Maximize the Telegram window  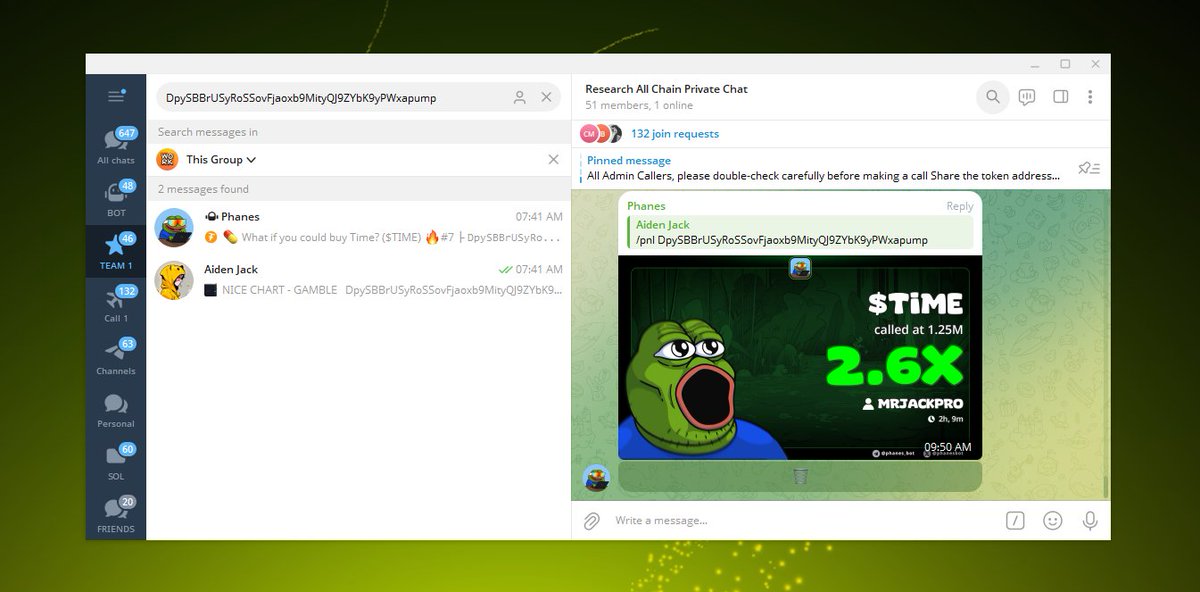1065,64
